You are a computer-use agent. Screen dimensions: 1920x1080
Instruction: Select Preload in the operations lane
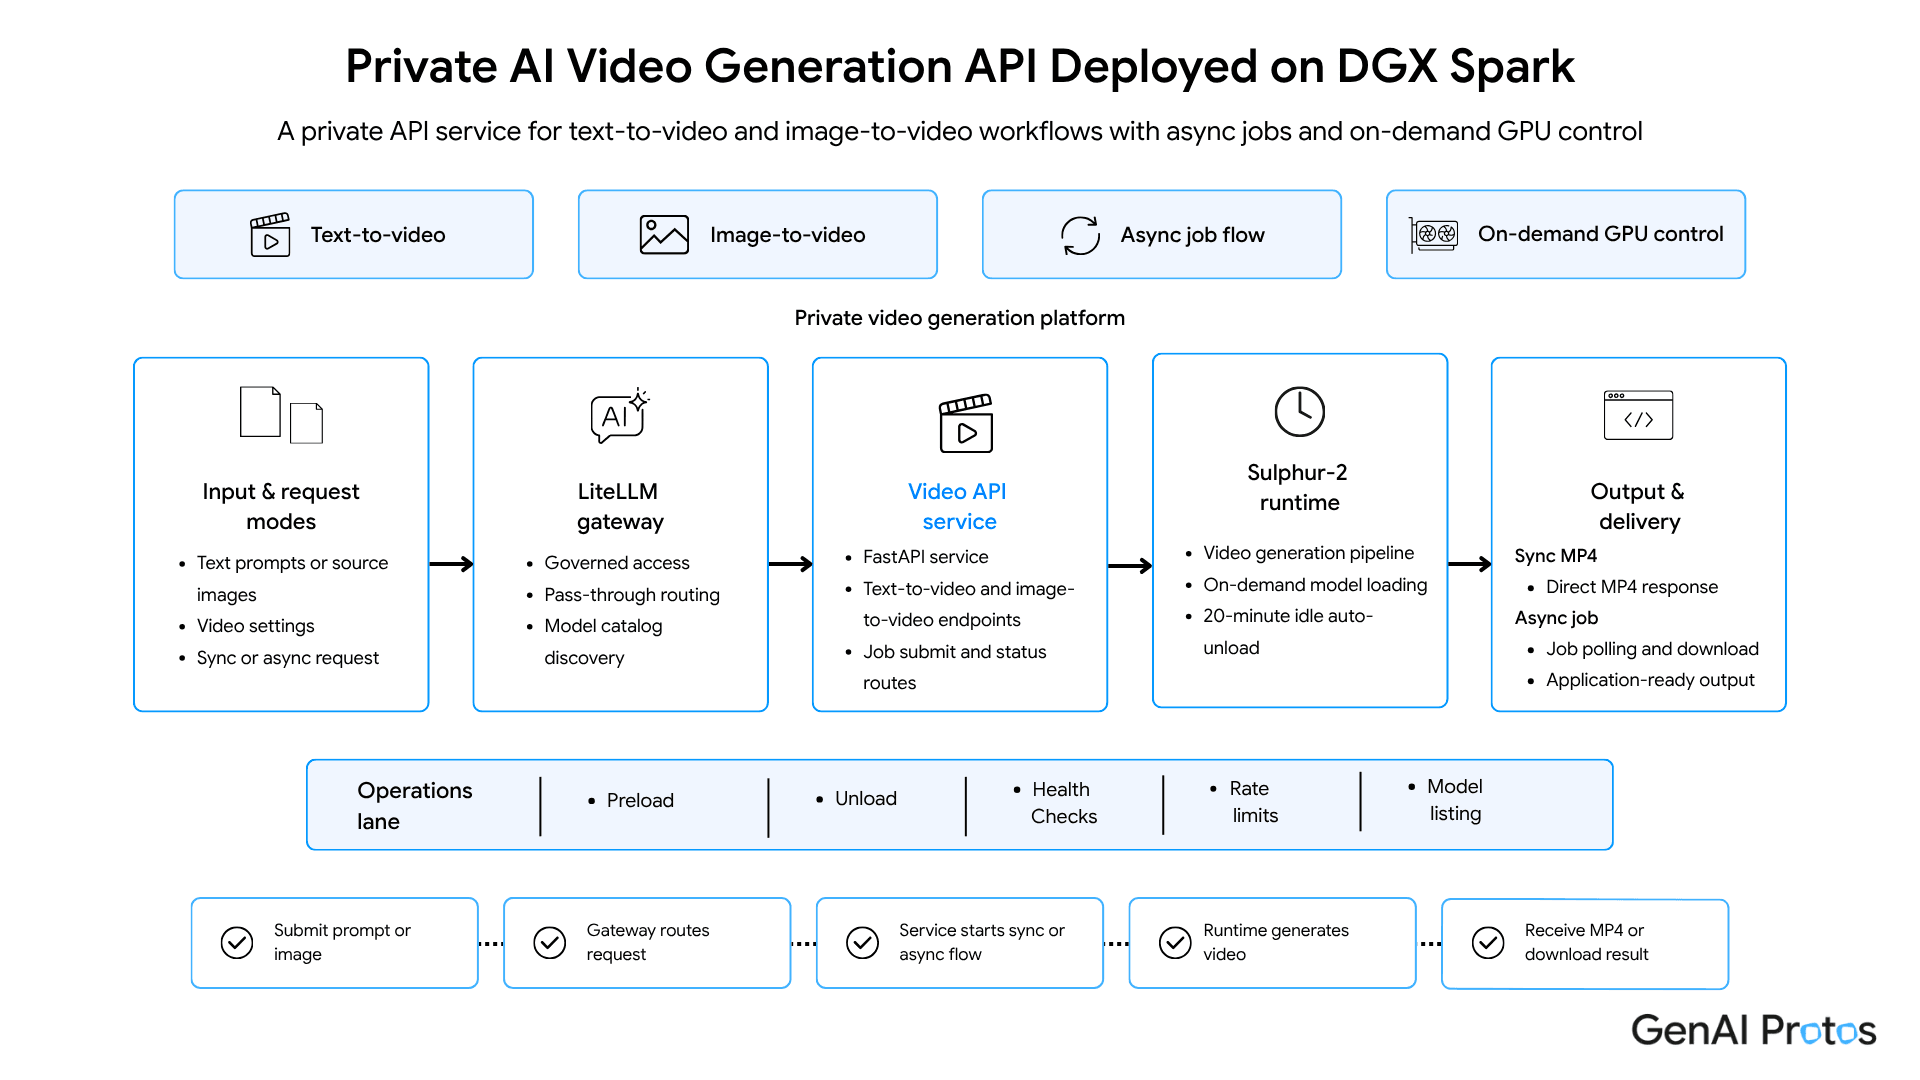640,800
